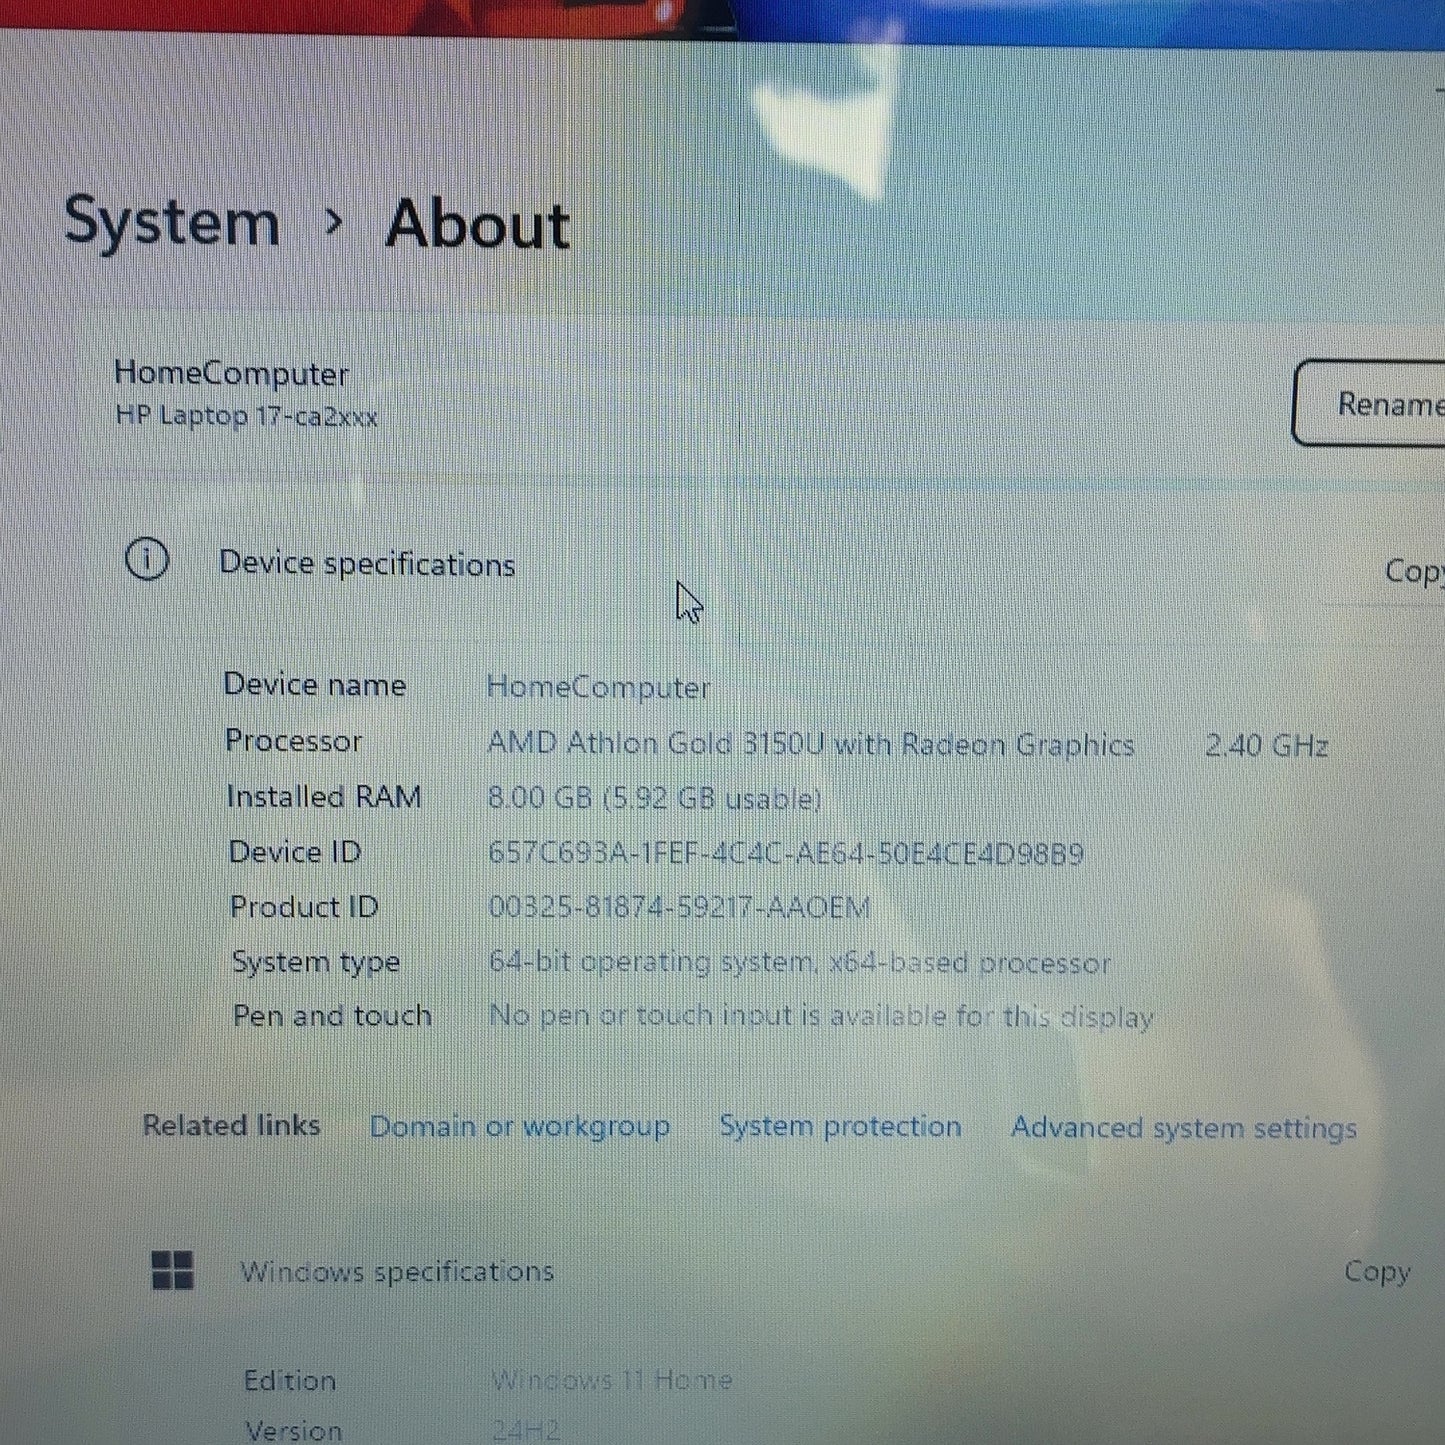Select the 24H2 version value
The width and height of the screenshot is (1445, 1445).
526,1430
